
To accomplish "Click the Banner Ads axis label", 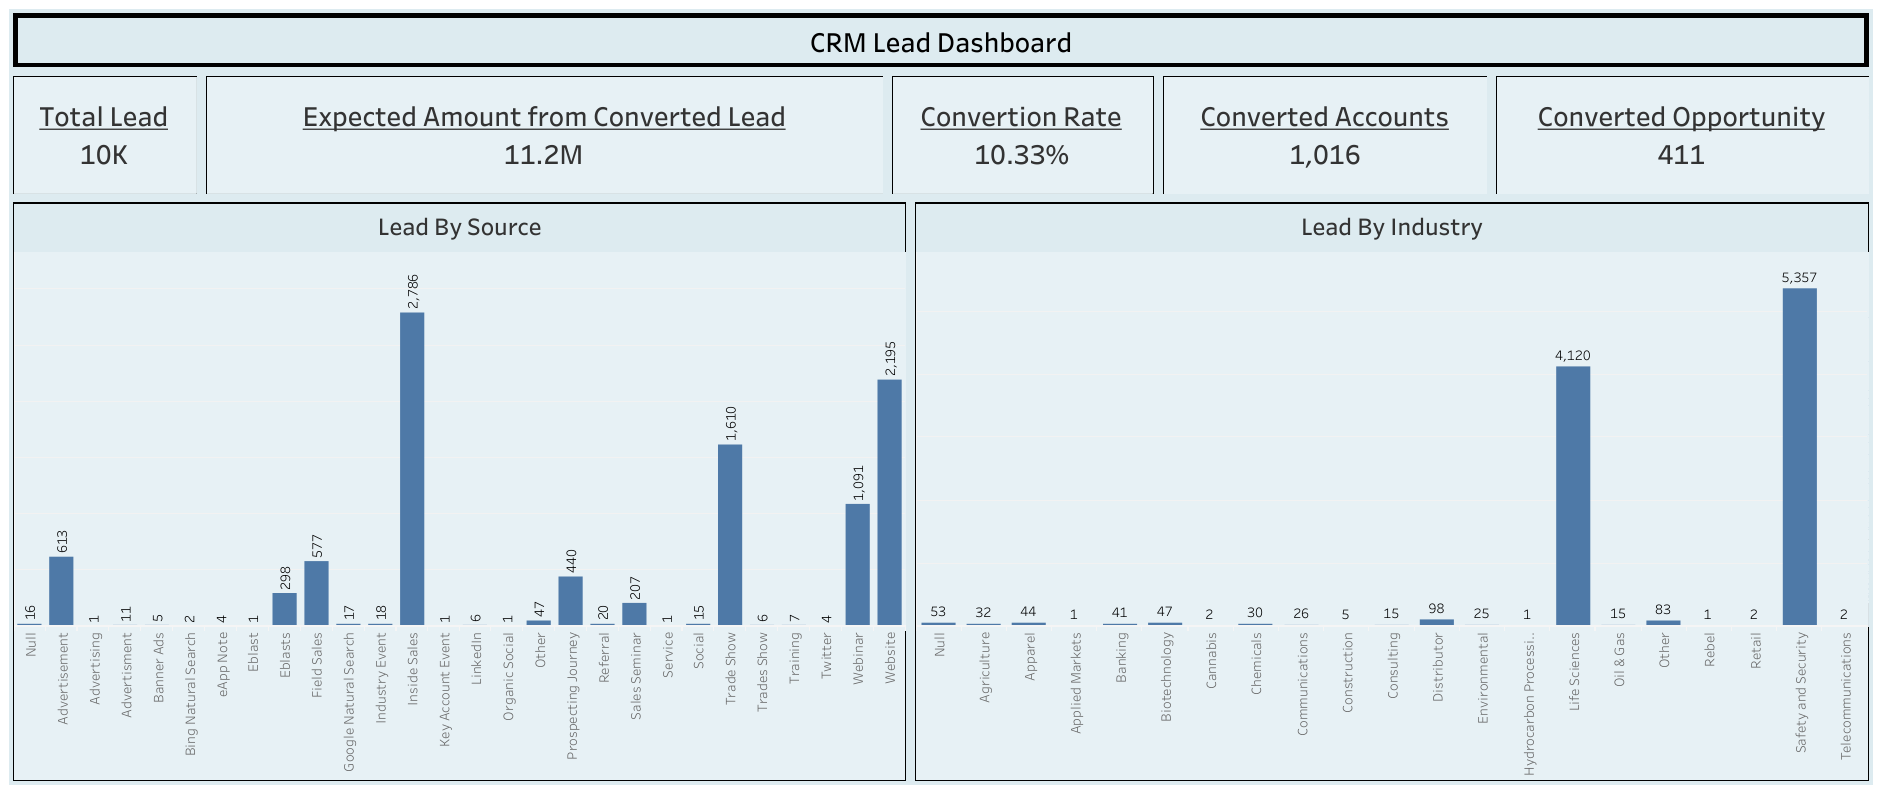I will (158, 667).
